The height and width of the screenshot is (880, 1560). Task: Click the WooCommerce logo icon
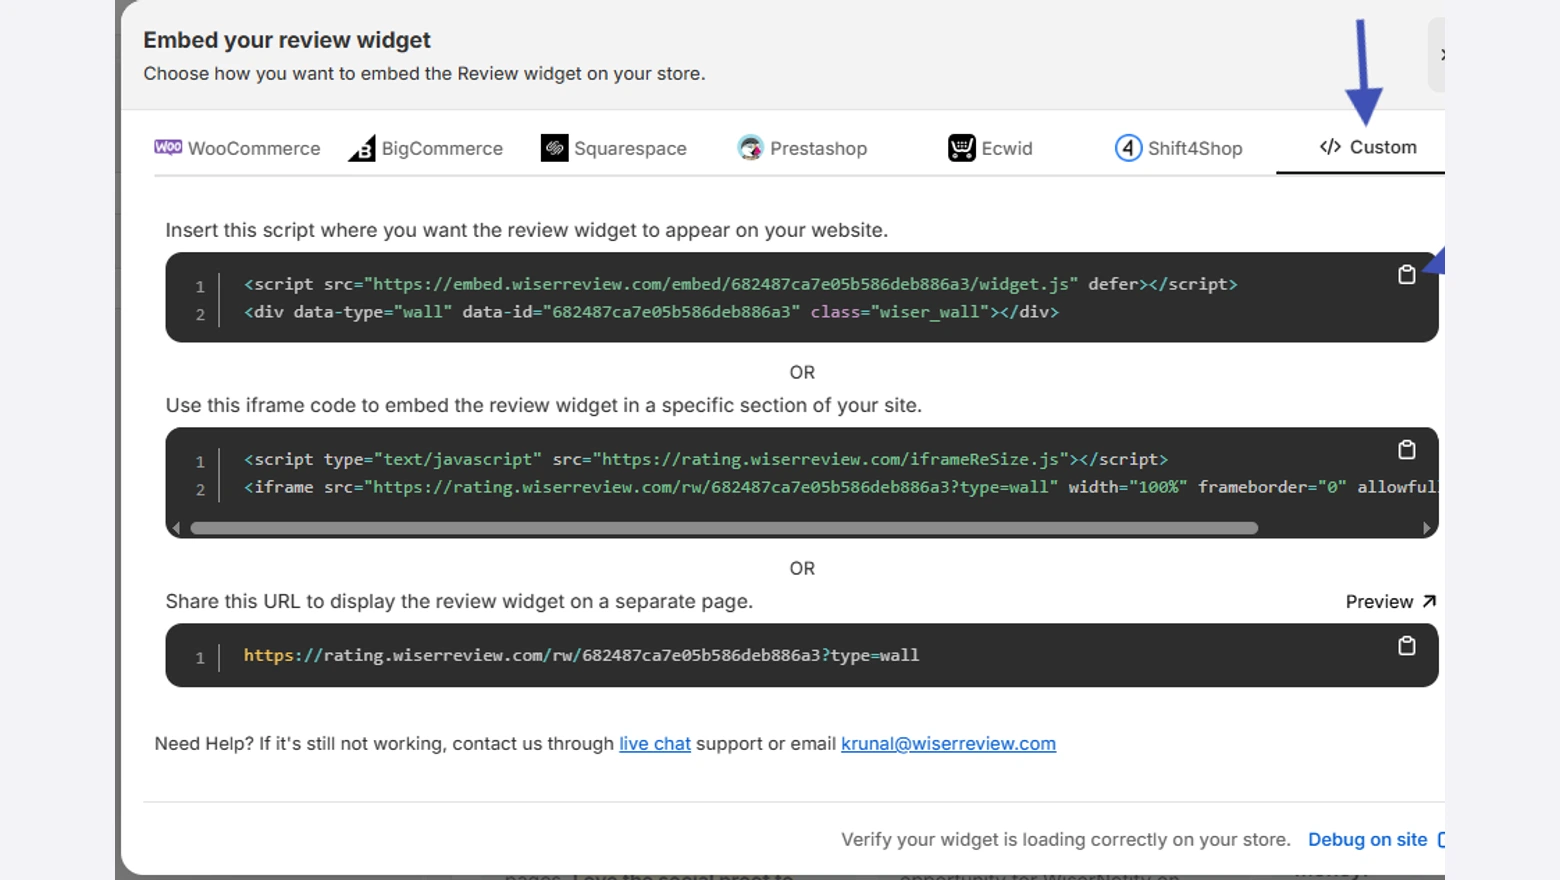[168, 147]
